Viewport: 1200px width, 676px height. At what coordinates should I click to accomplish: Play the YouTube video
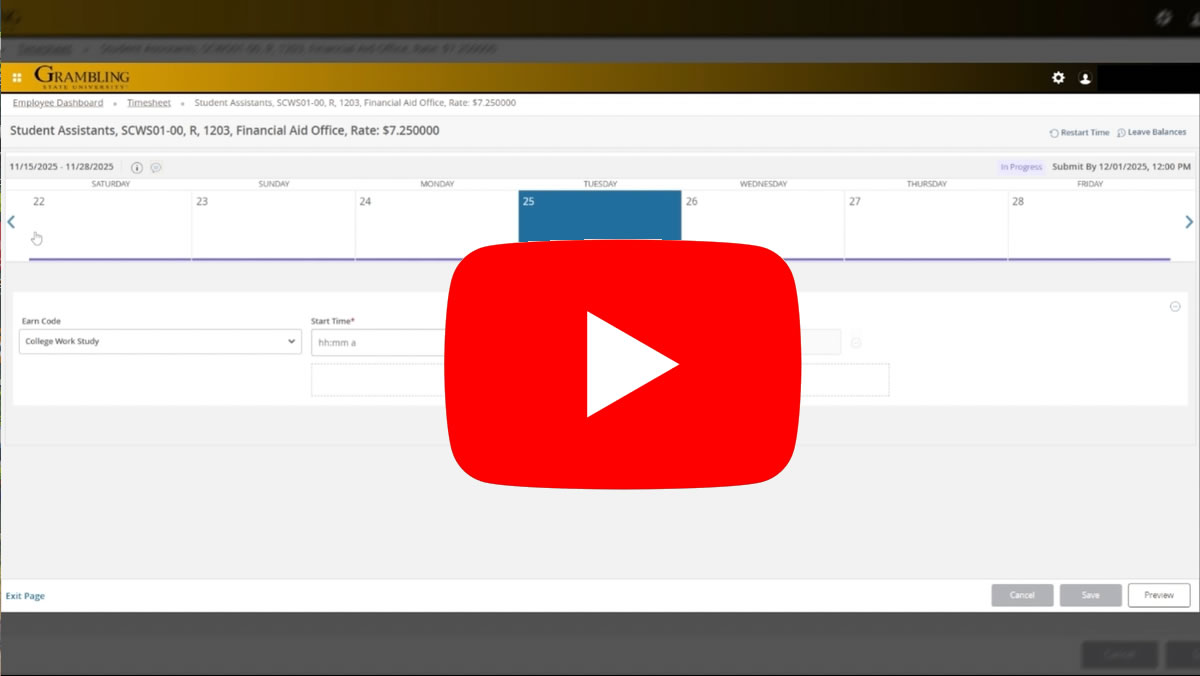pyautogui.click(x=622, y=364)
